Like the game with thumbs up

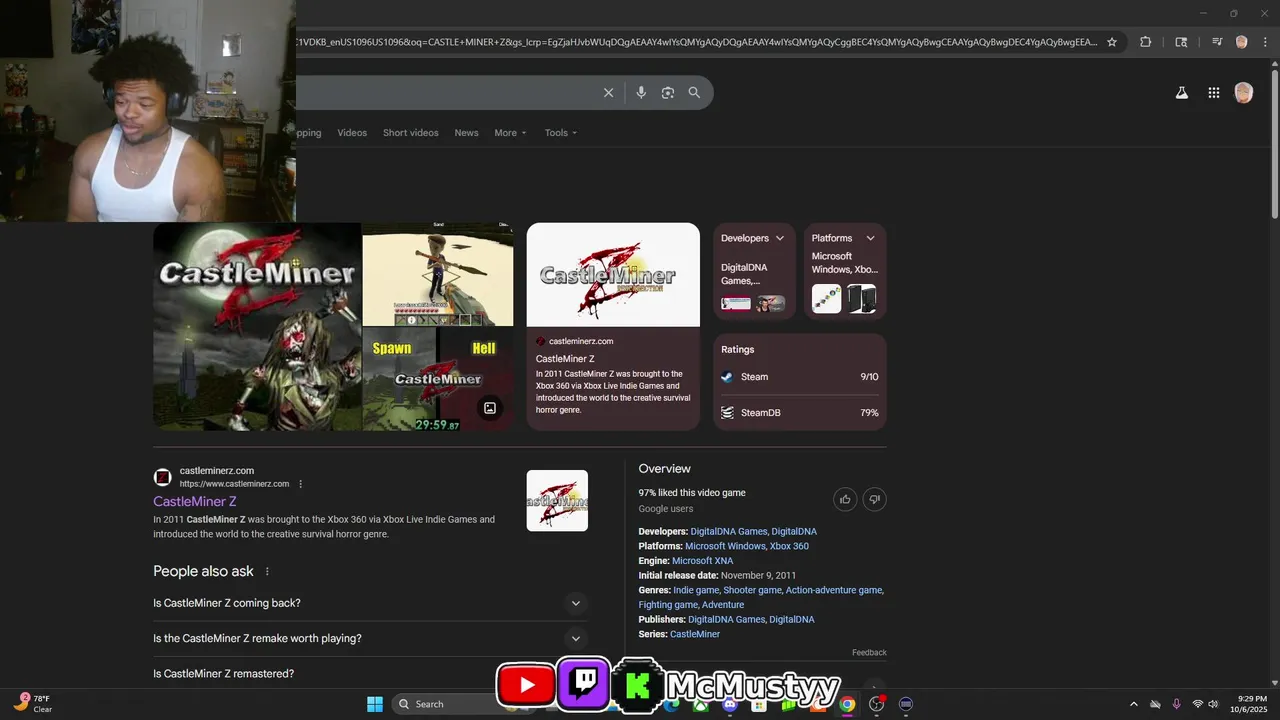(845, 499)
